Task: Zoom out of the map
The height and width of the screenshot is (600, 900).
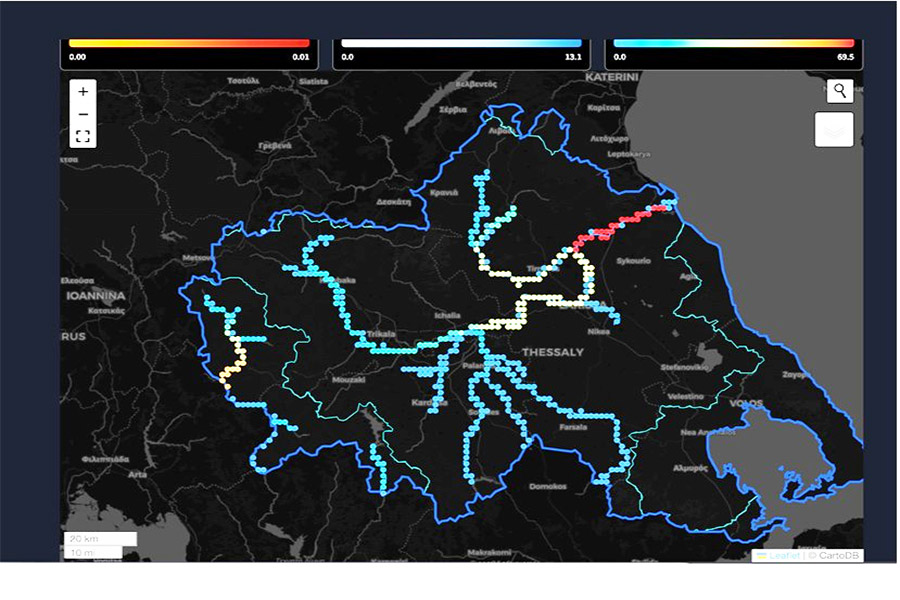Action: click(x=83, y=114)
